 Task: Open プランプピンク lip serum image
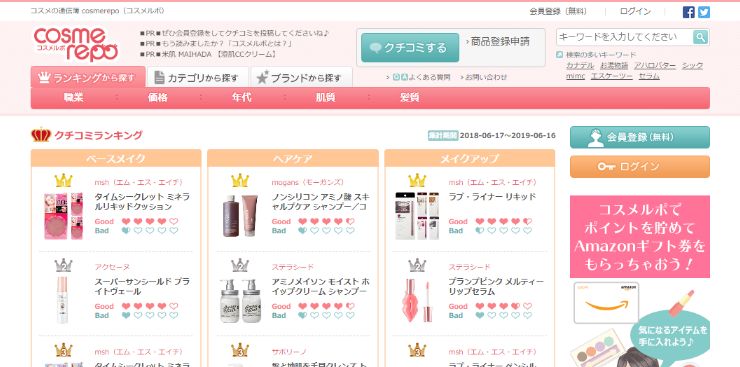[417, 301]
